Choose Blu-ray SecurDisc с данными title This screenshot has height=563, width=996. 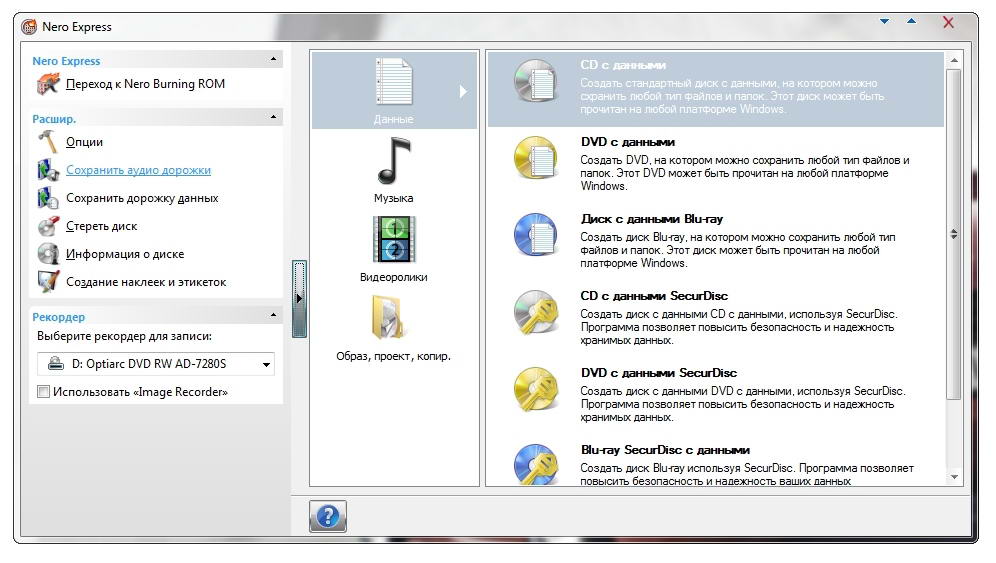coord(665,450)
